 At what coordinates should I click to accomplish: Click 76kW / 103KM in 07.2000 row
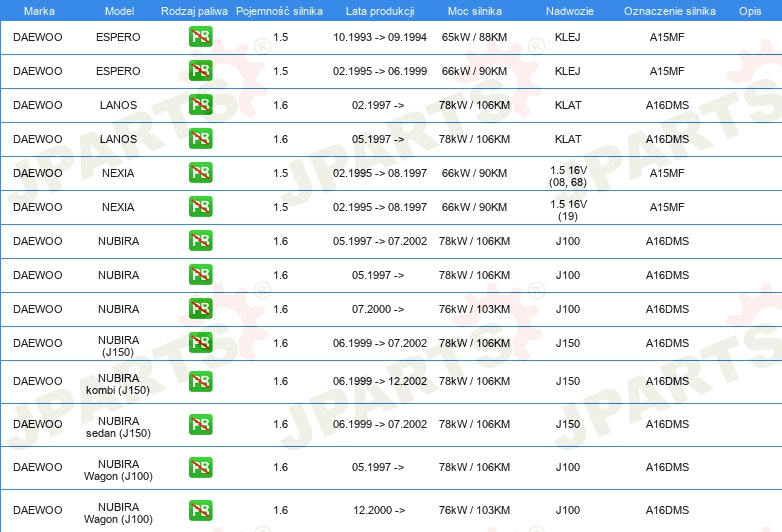tap(474, 309)
